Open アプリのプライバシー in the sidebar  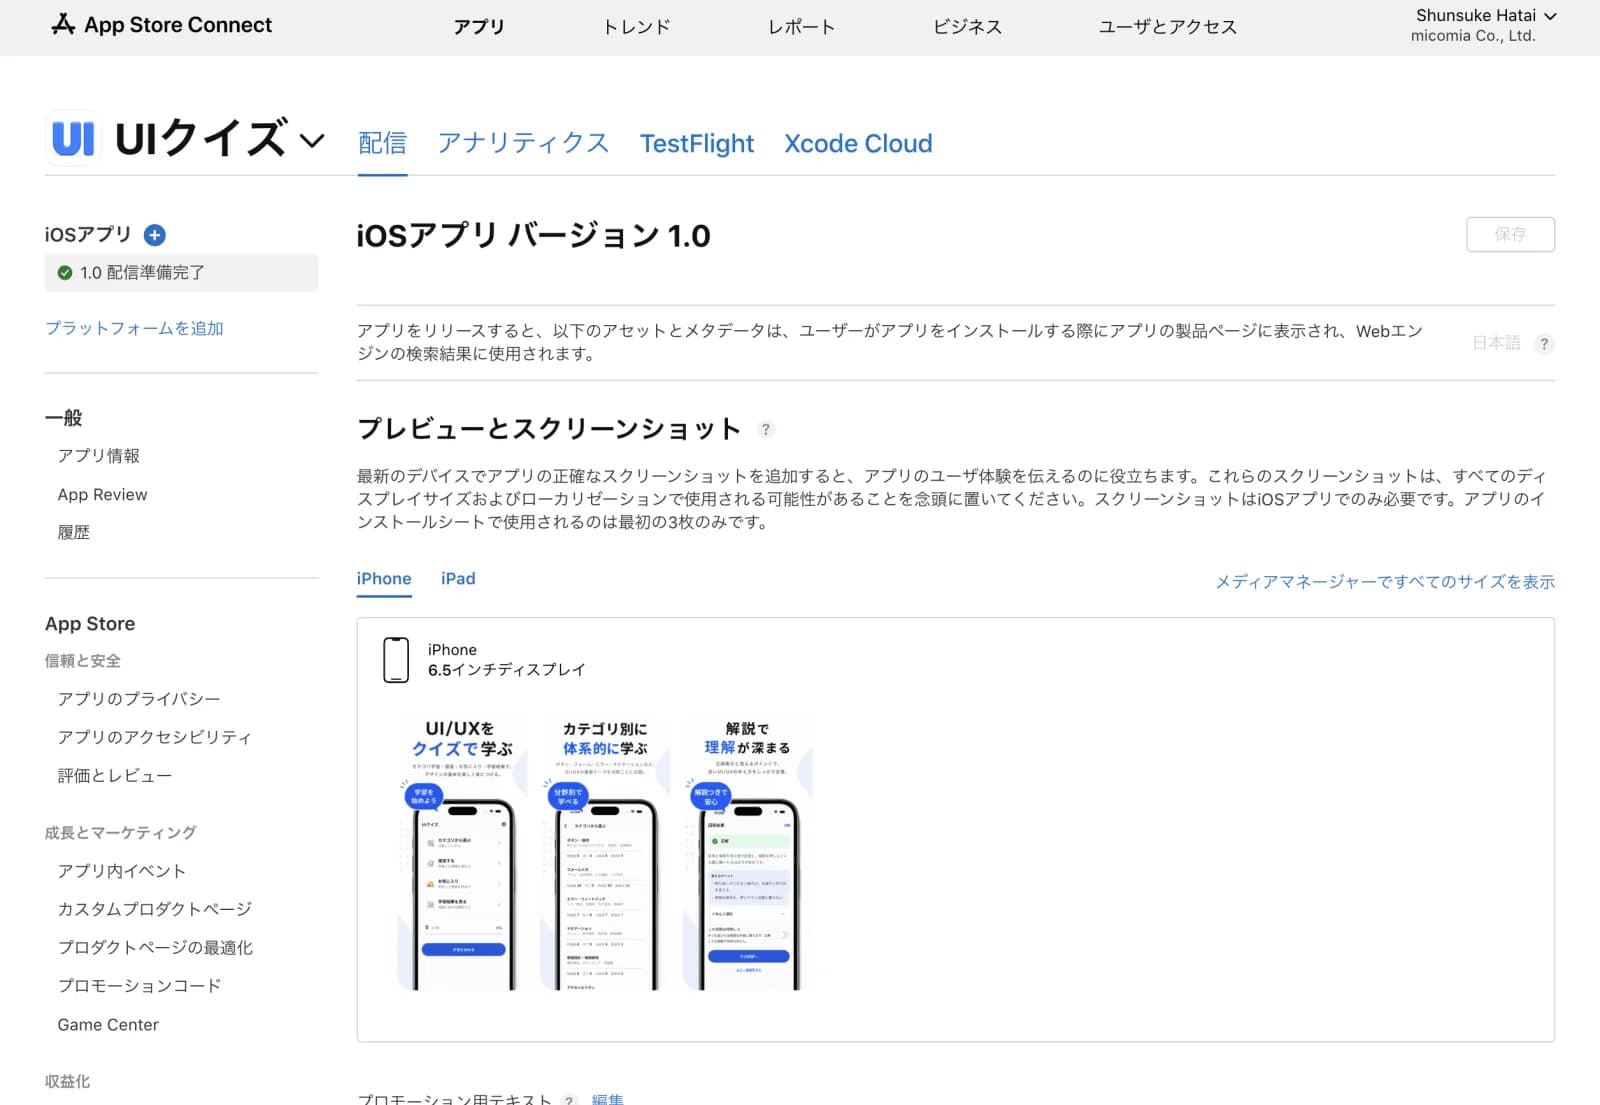[x=139, y=699]
